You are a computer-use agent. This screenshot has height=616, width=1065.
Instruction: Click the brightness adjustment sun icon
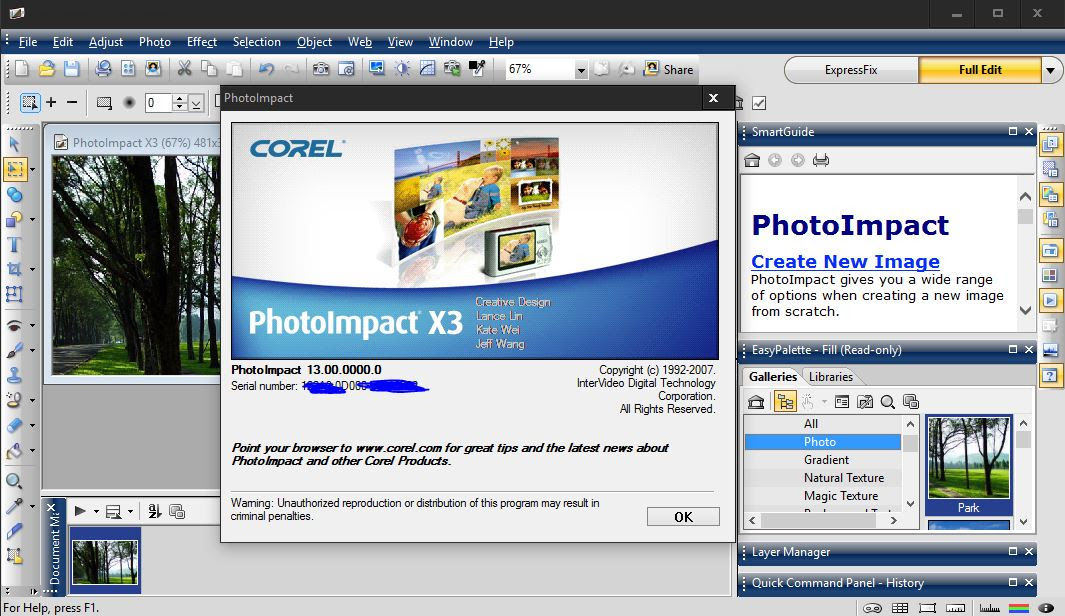point(402,69)
